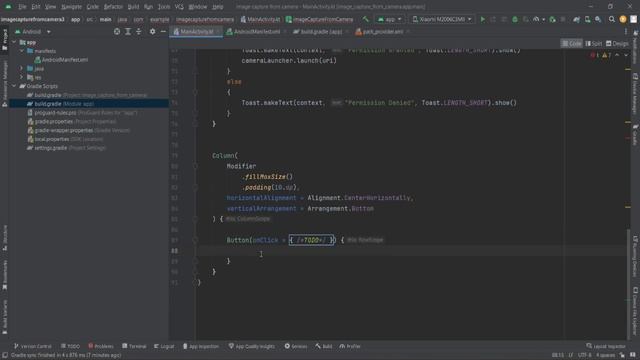The width and height of the screenshot is (640, 360).
Task: Click the green Debug app bug icon
Action: click(515, 19)
